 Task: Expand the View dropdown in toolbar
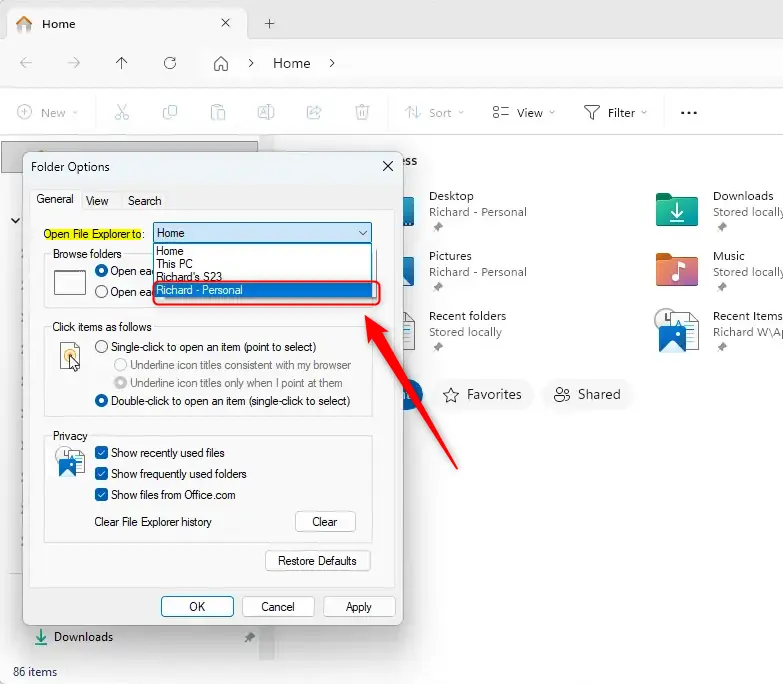(x=523, y=113)
